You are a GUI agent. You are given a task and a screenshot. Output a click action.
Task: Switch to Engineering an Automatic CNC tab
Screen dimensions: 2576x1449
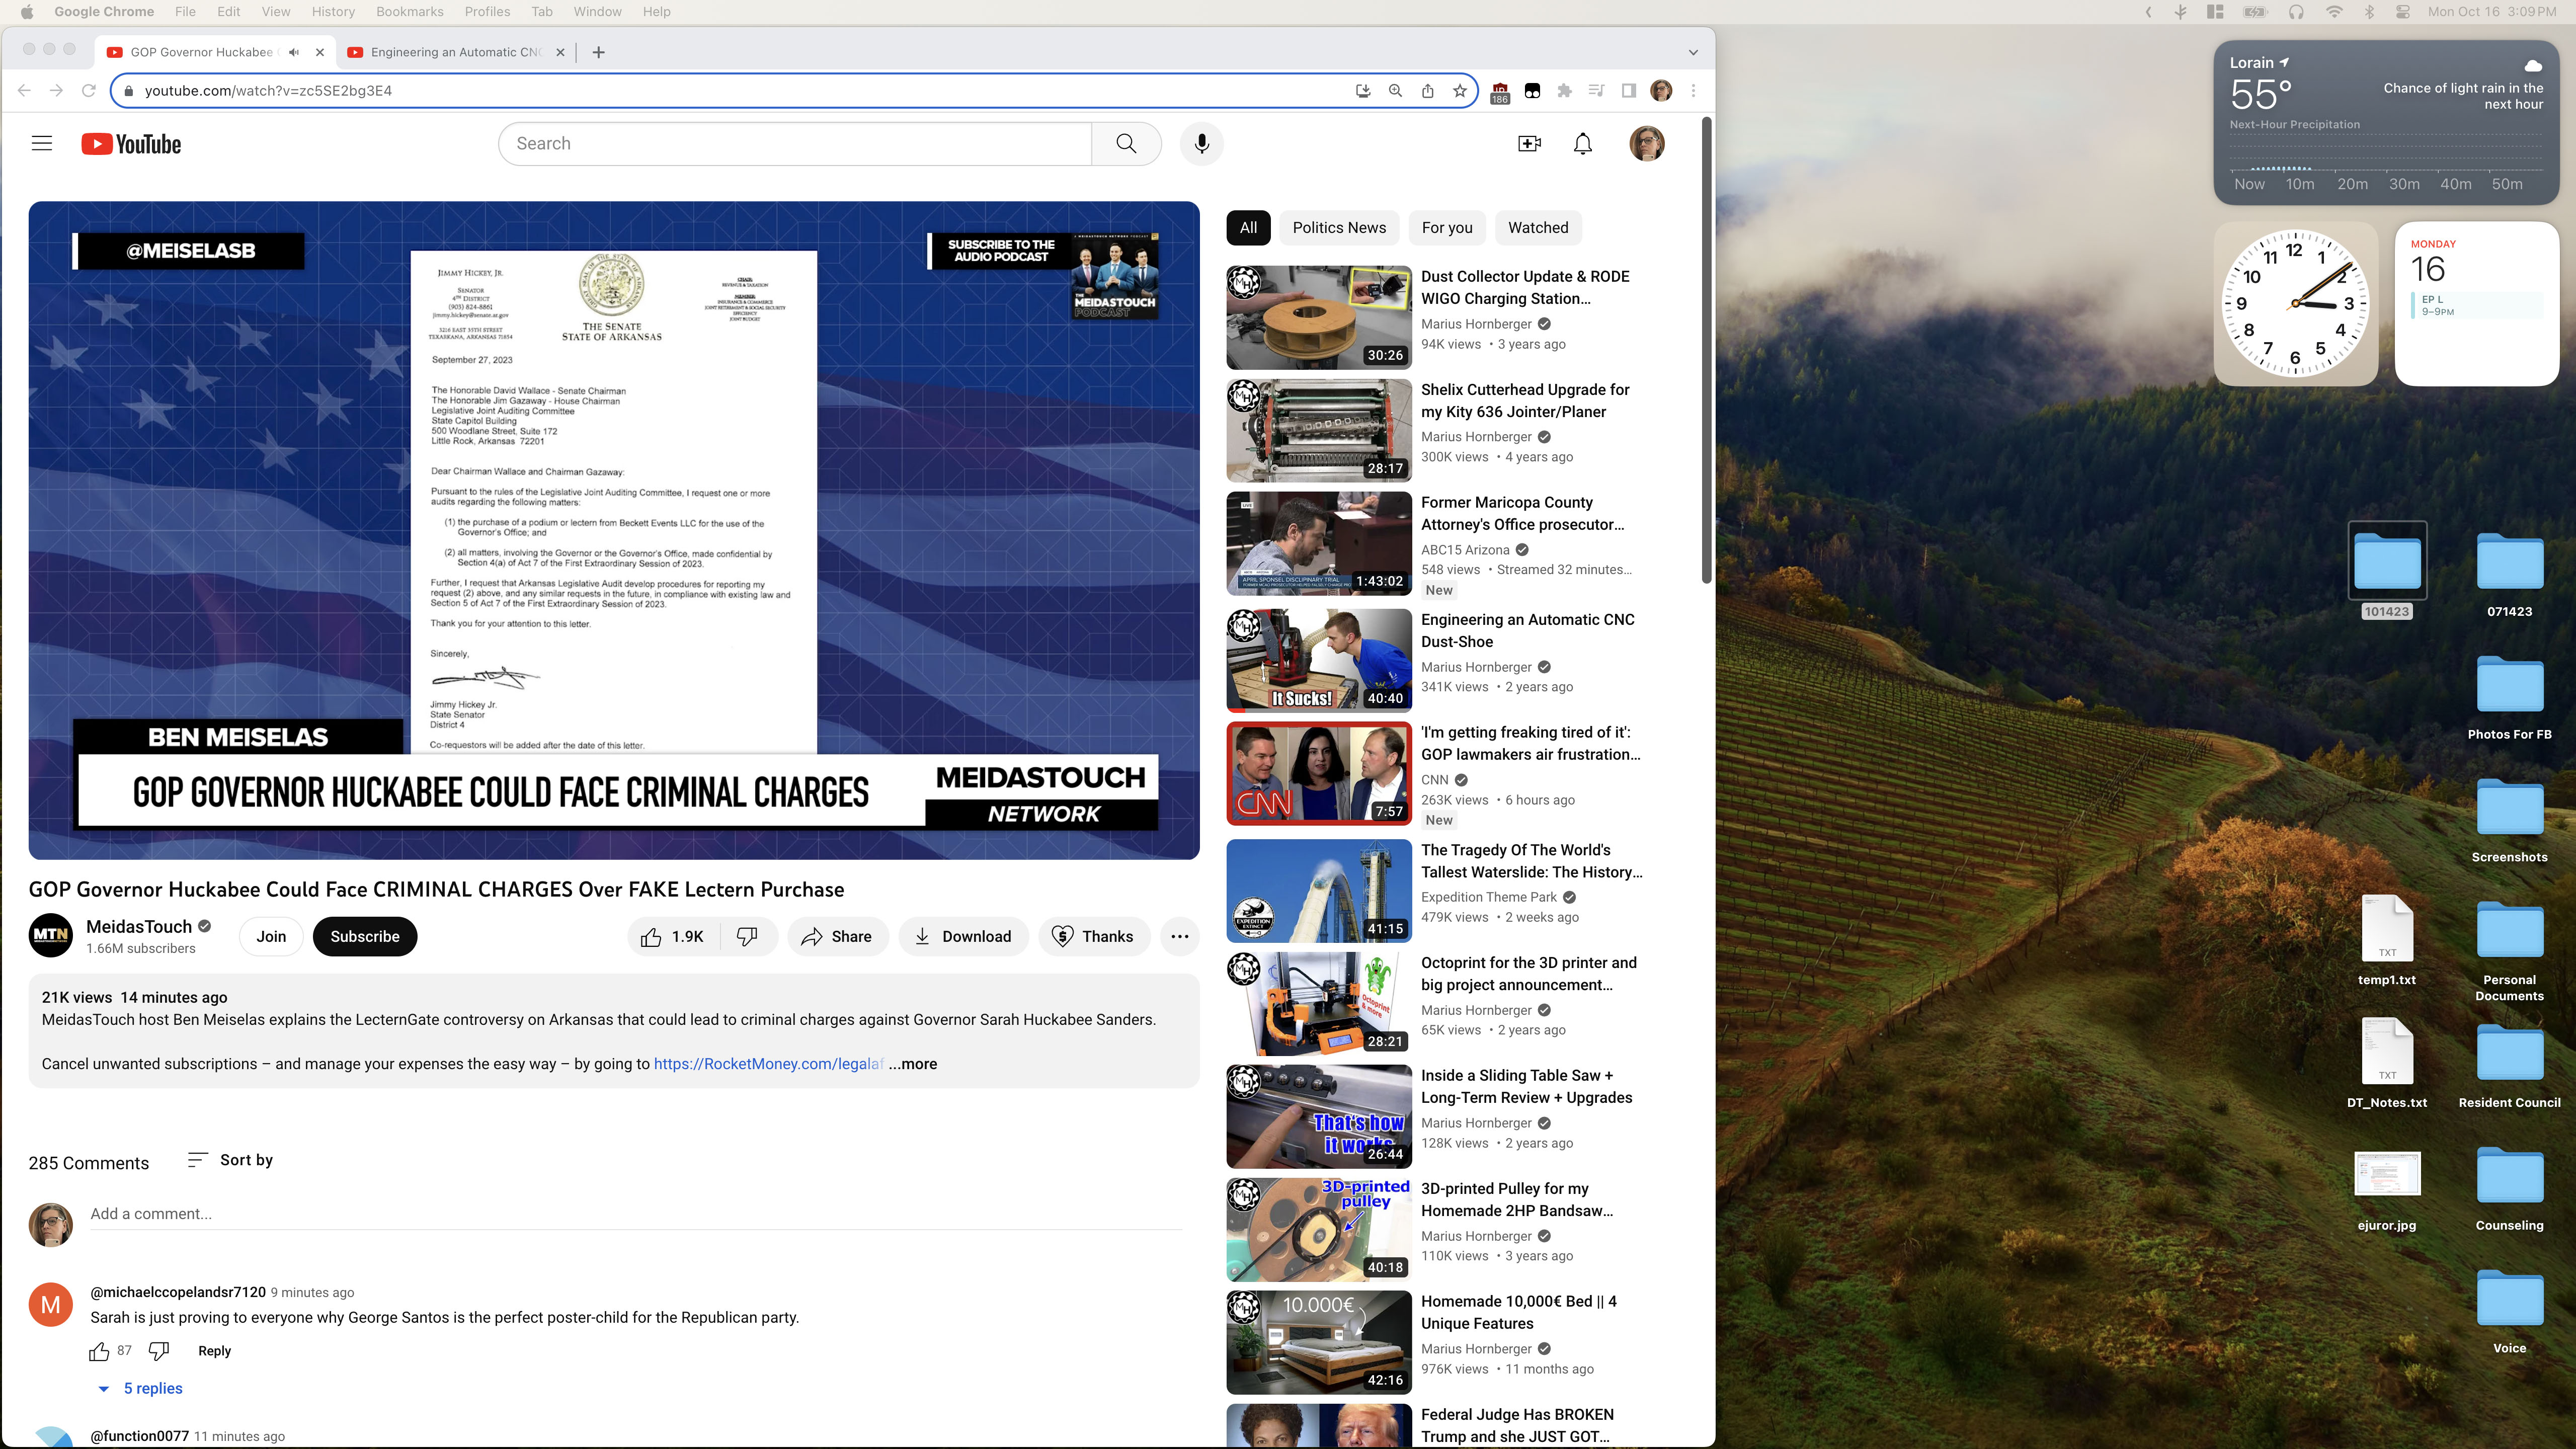tap(455, 52)
